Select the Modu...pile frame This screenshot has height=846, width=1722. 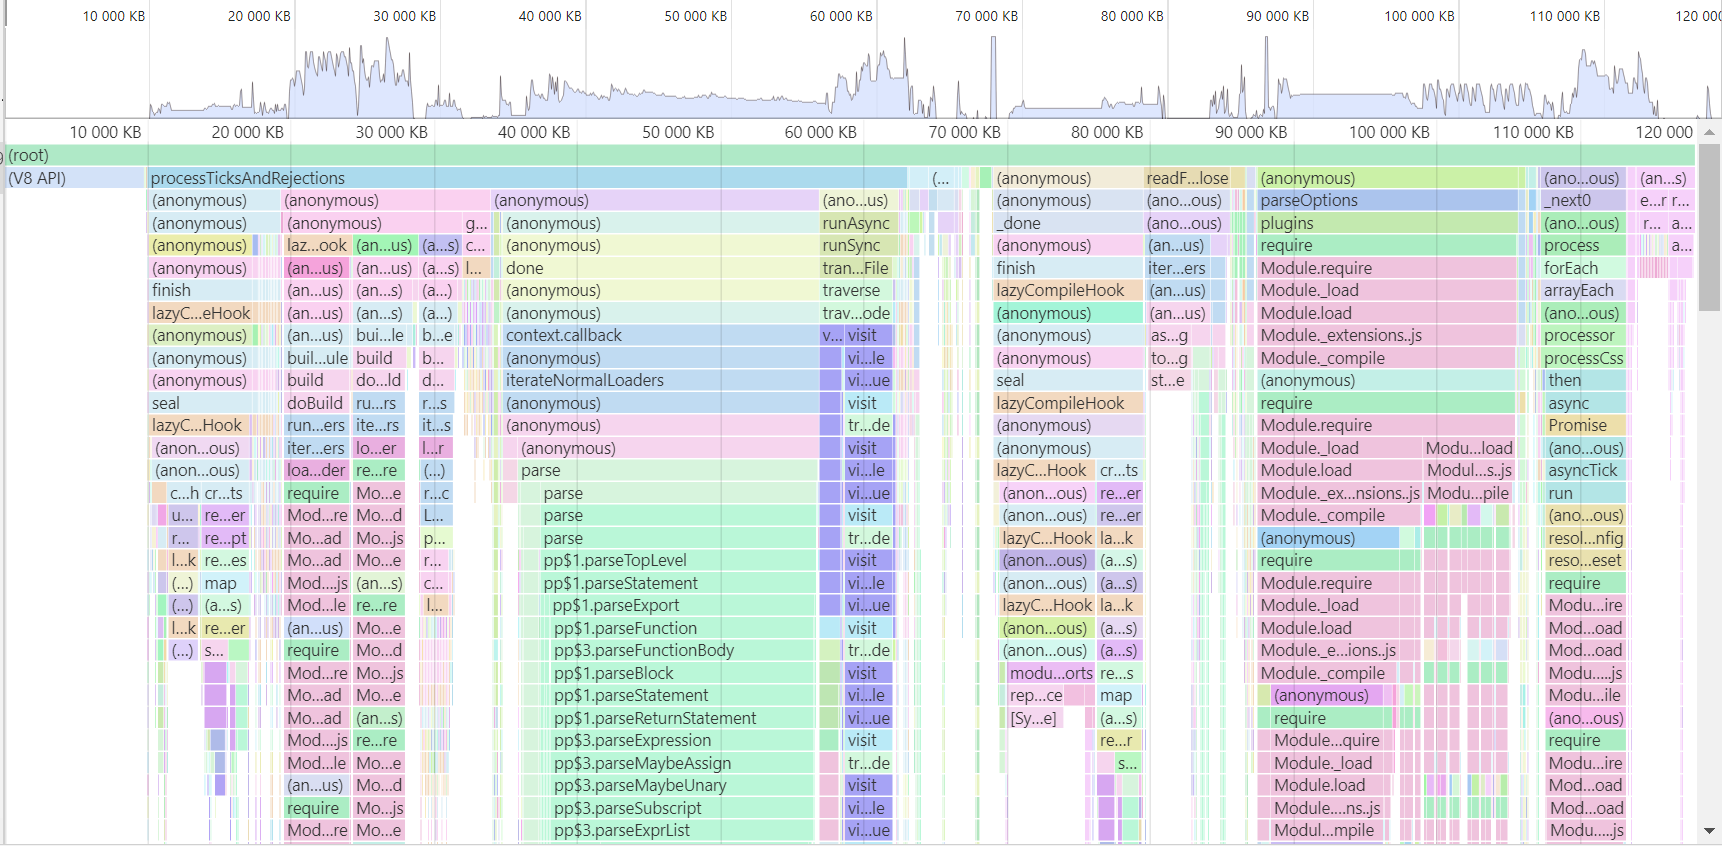[1468, 493]
